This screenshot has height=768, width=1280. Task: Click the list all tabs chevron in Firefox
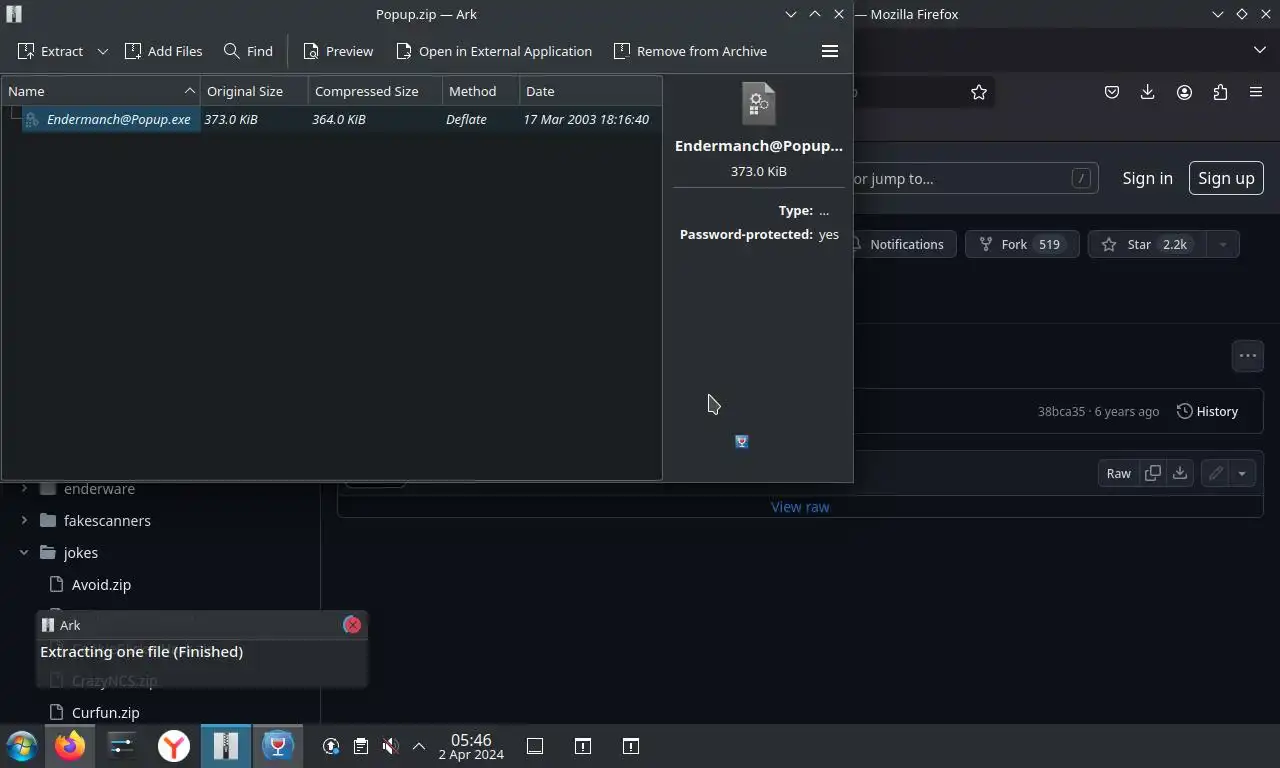[x=1259, y=50]
